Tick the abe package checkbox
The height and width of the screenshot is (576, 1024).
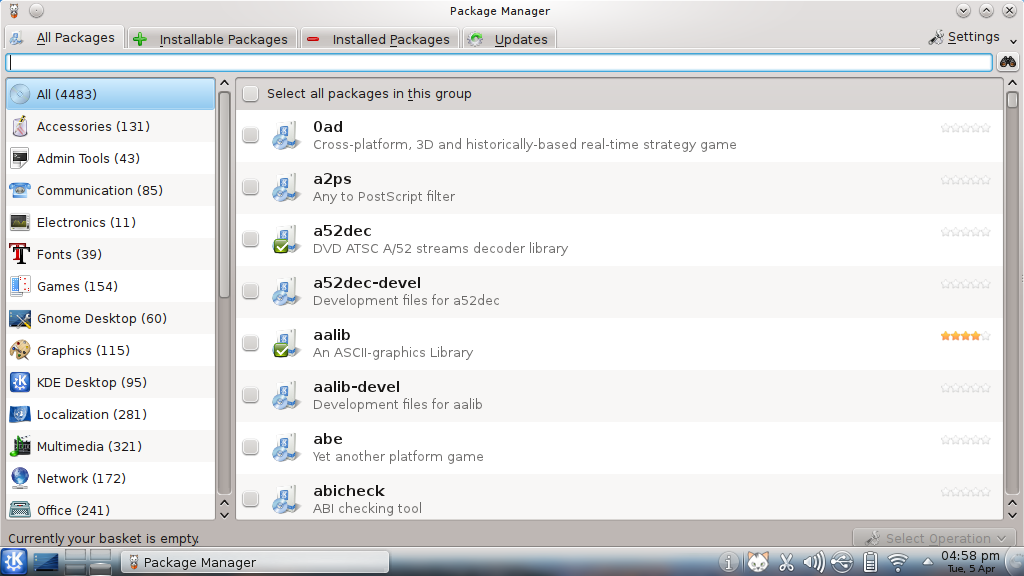pos(251,447)
